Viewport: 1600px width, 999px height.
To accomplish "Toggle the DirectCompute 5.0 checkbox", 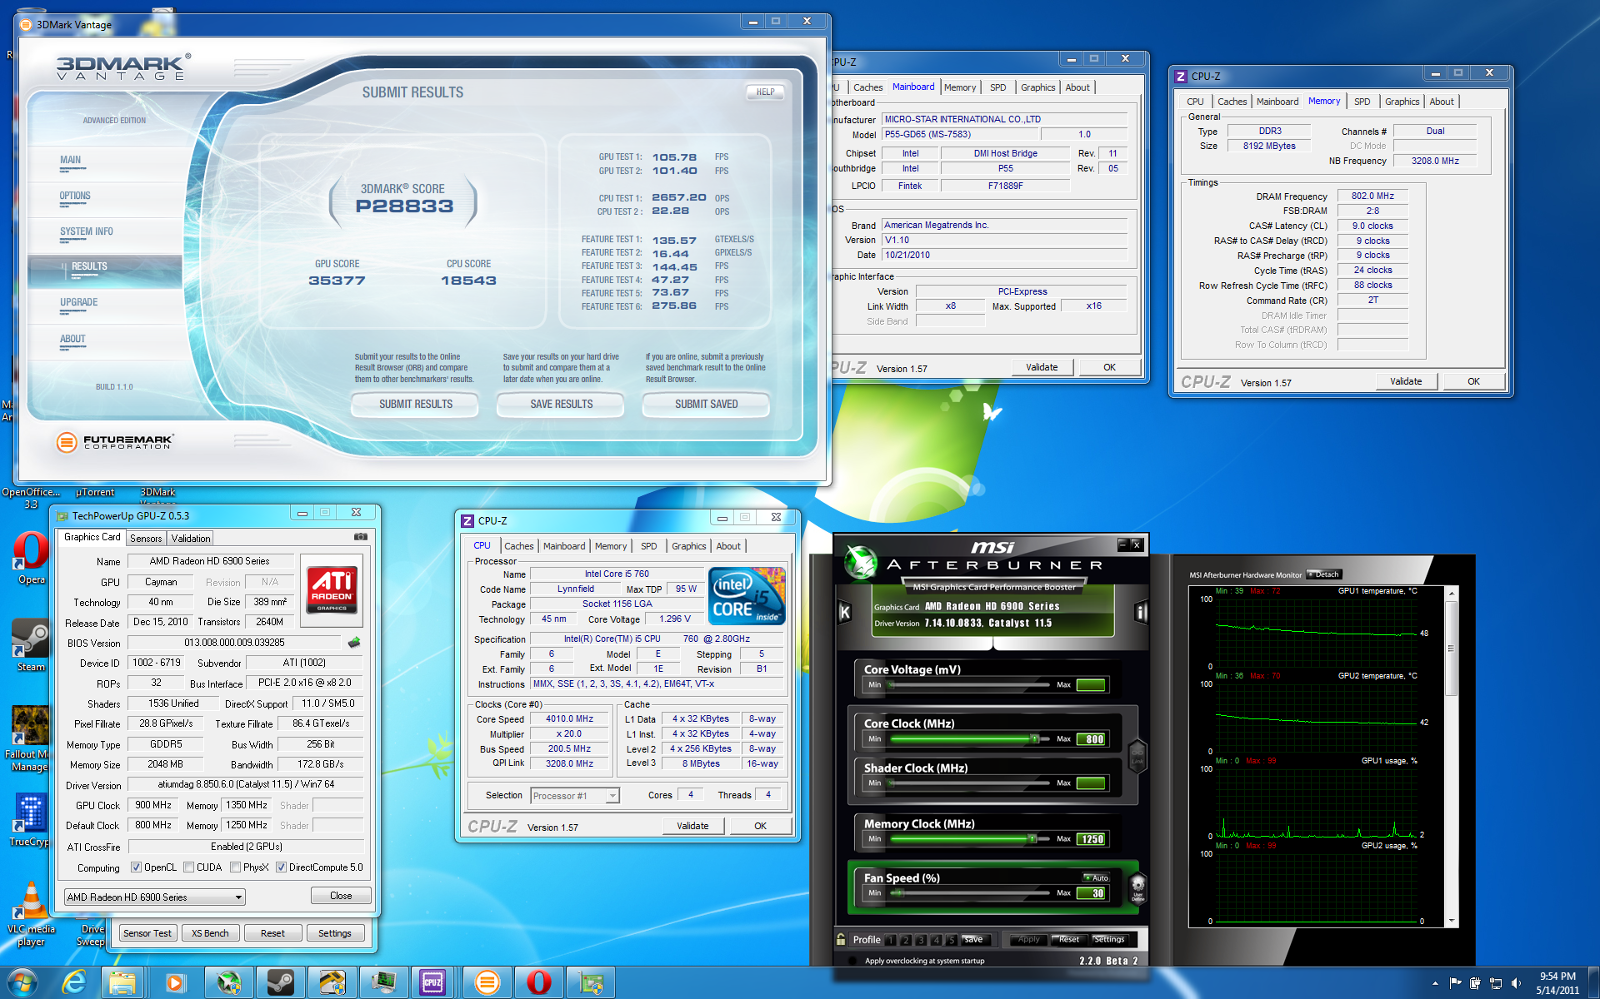I will (281, 867).
